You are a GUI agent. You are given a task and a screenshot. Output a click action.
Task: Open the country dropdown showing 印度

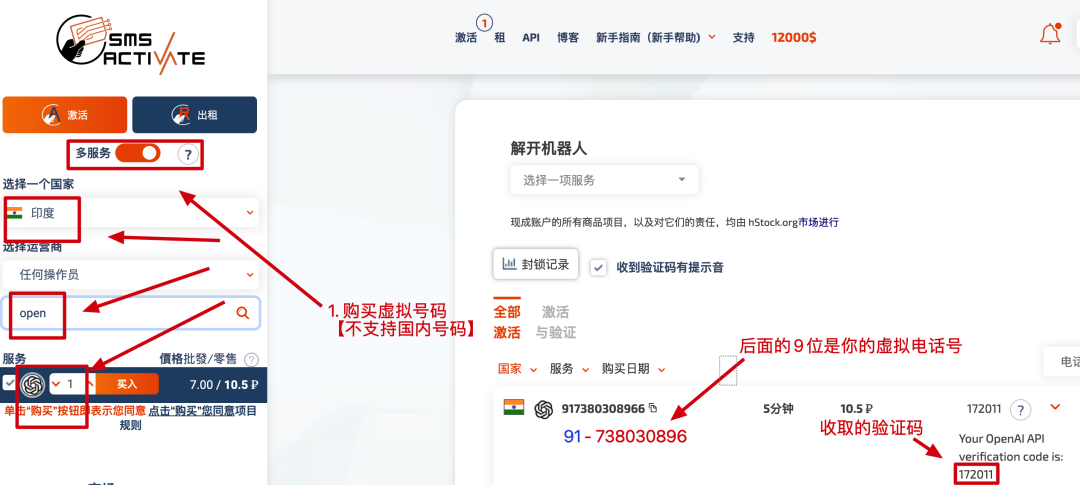130,212
